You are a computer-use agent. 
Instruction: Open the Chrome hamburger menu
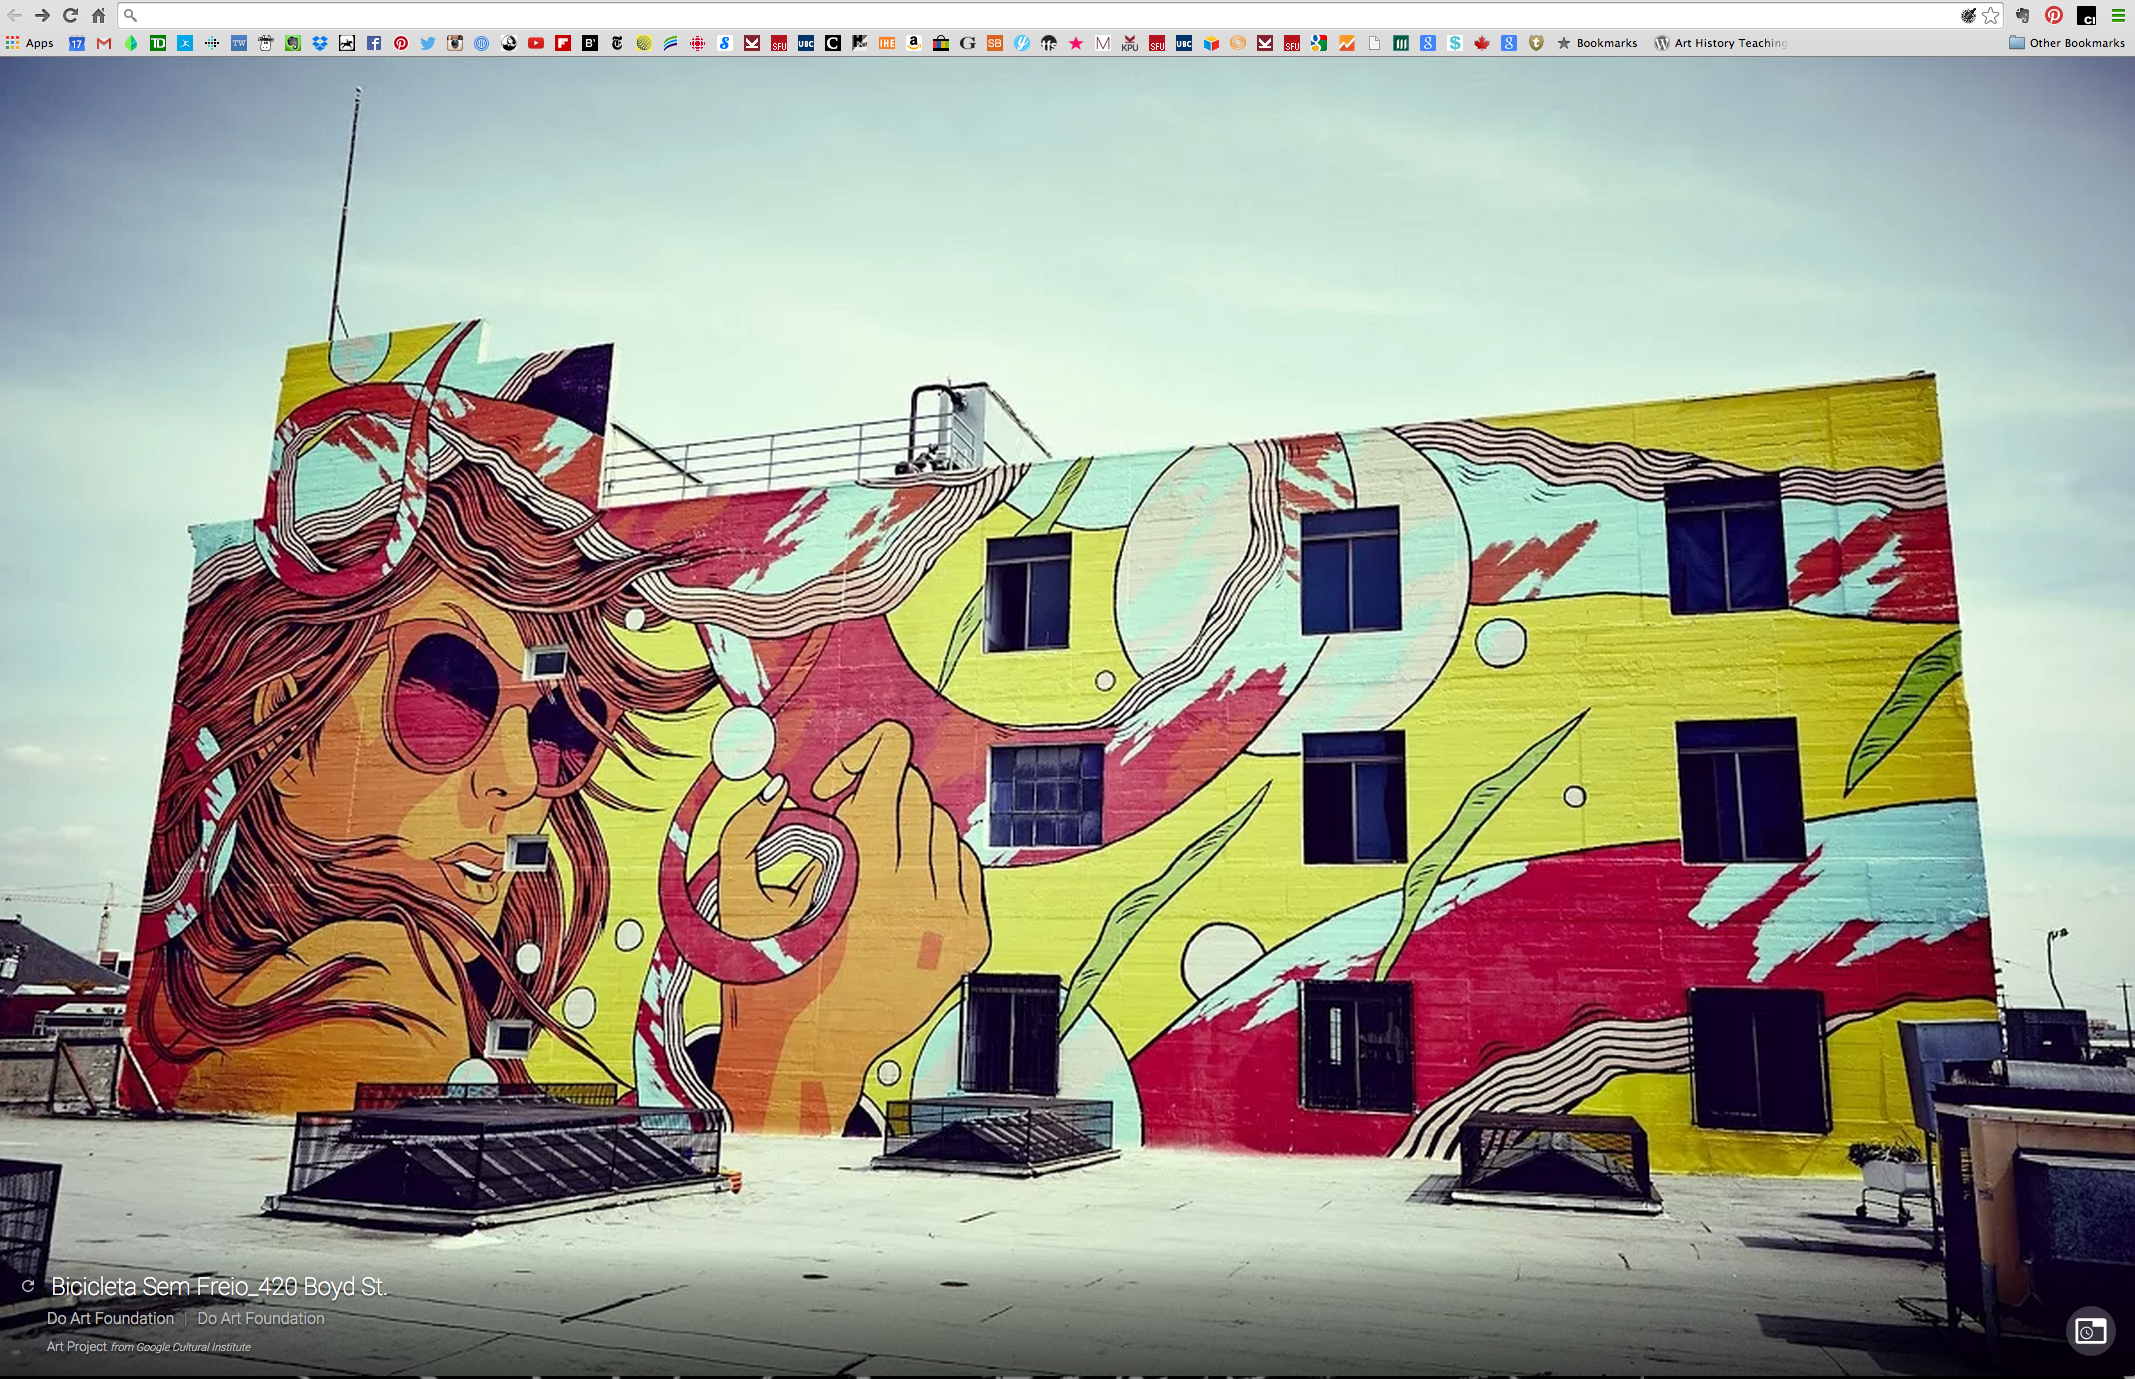click(x=2118, y=15)
